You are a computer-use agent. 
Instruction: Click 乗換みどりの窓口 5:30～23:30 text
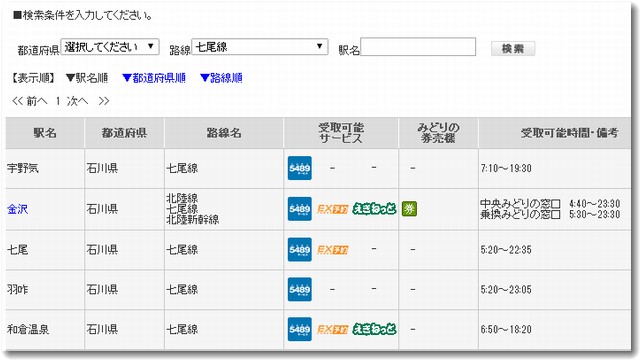point(550,214)
